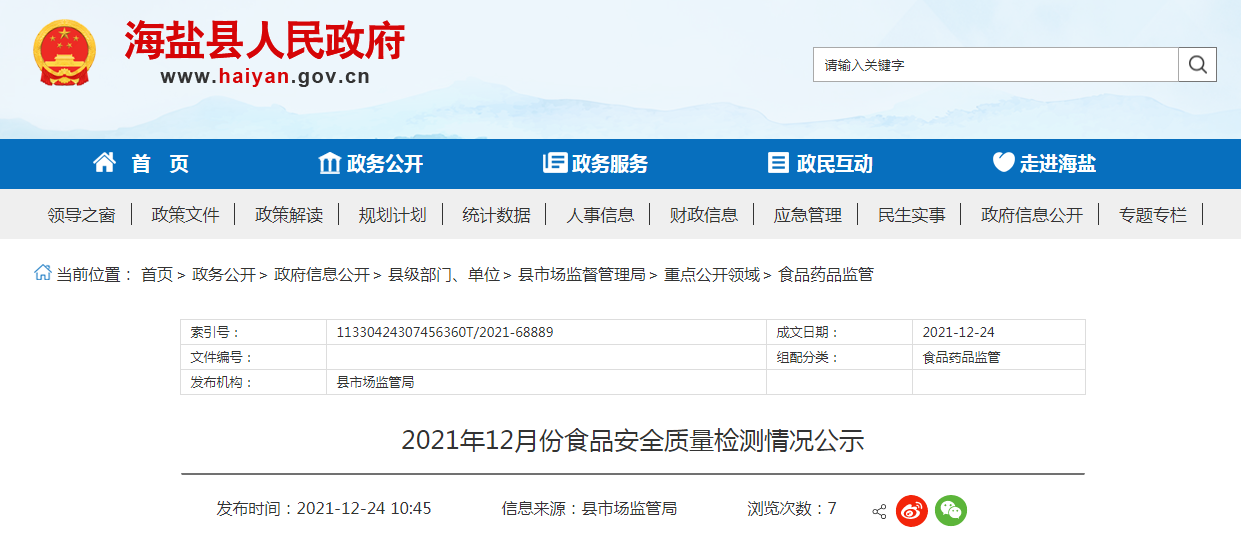Open 专题专栏 sub-navigation link
Viewport: 1241px width, 540px height.
1152,215
